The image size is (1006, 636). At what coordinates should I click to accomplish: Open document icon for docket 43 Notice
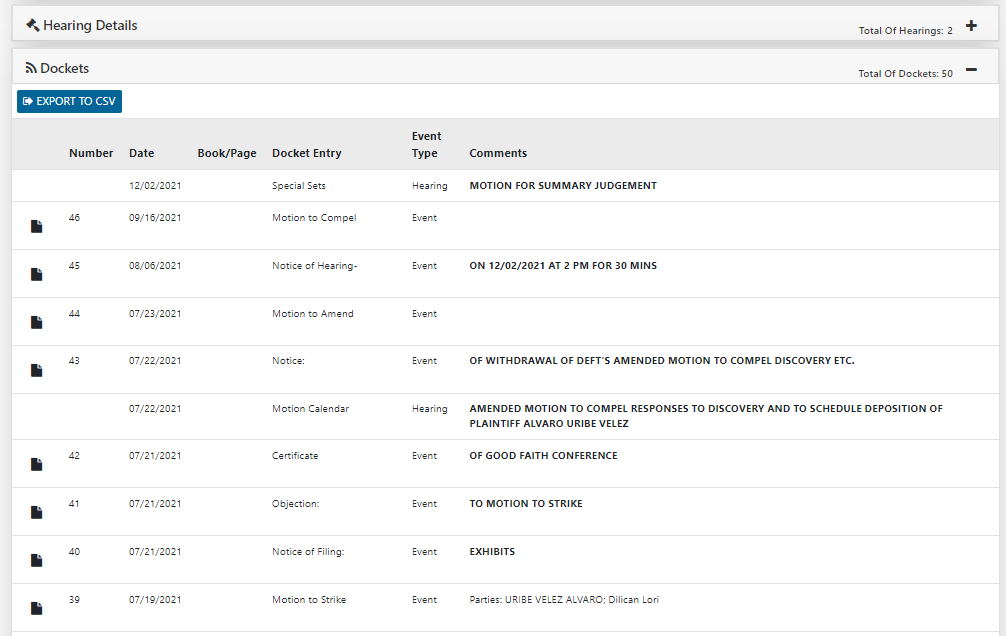point(37,370)
